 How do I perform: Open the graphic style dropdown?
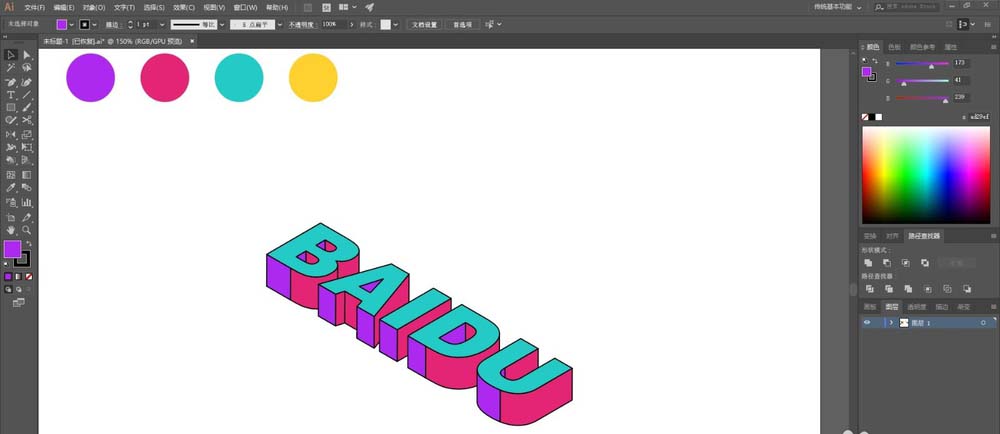395,24
